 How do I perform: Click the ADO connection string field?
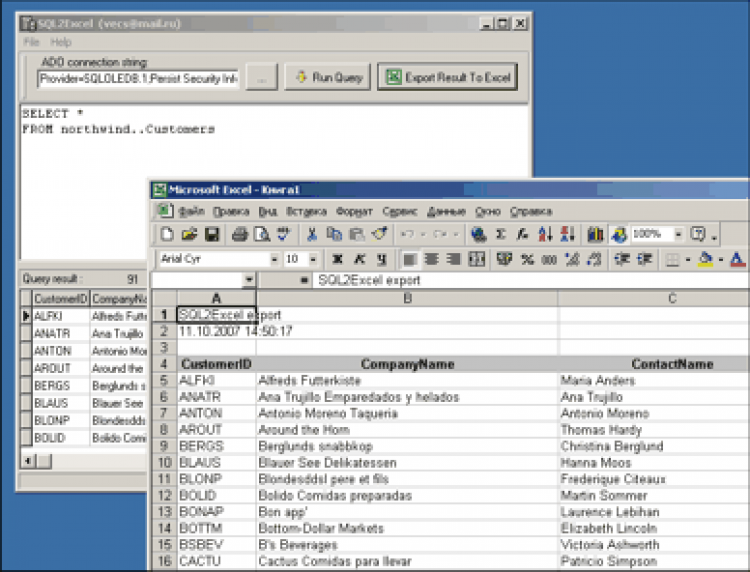point(138,78)
